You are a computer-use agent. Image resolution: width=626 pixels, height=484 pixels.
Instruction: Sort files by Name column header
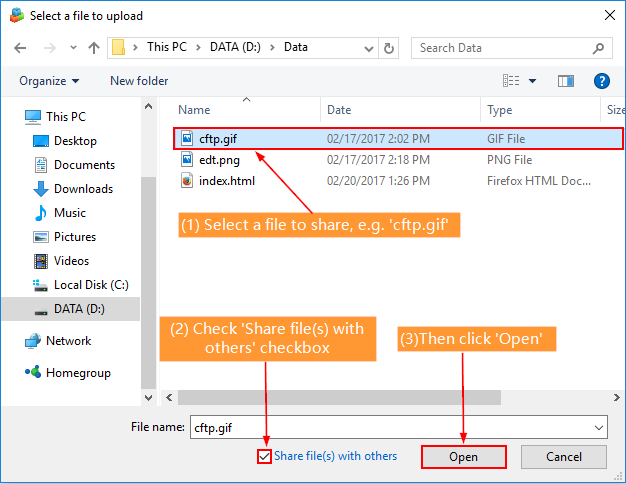coord(194,110)
